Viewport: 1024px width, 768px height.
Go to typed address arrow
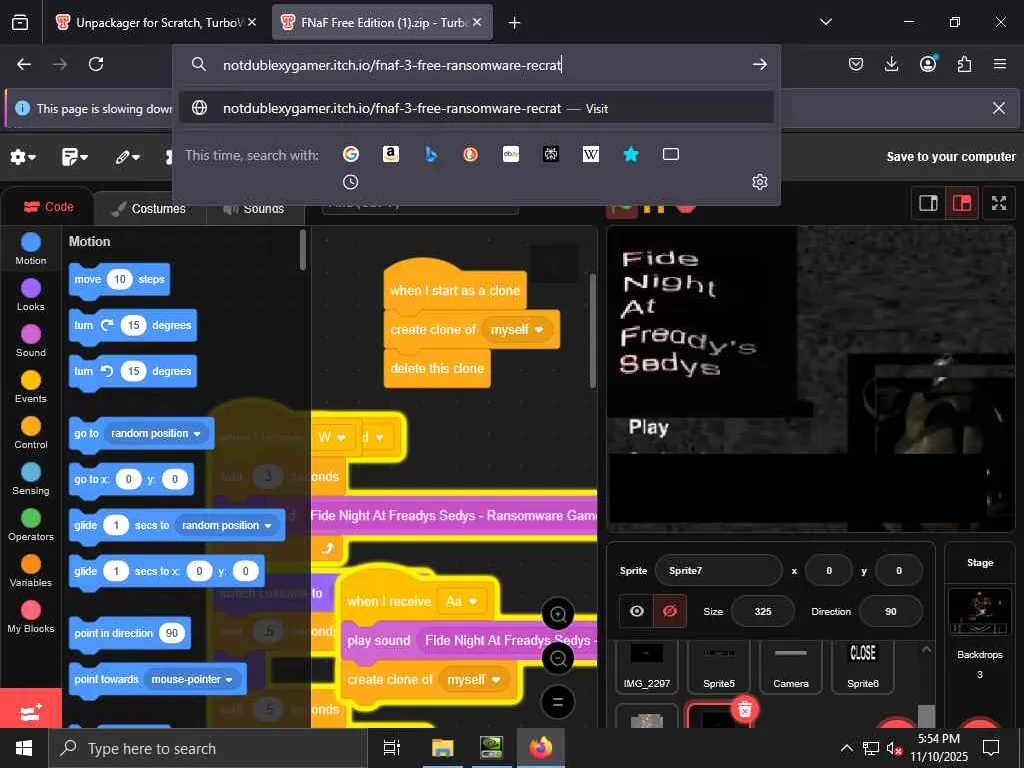760,64
